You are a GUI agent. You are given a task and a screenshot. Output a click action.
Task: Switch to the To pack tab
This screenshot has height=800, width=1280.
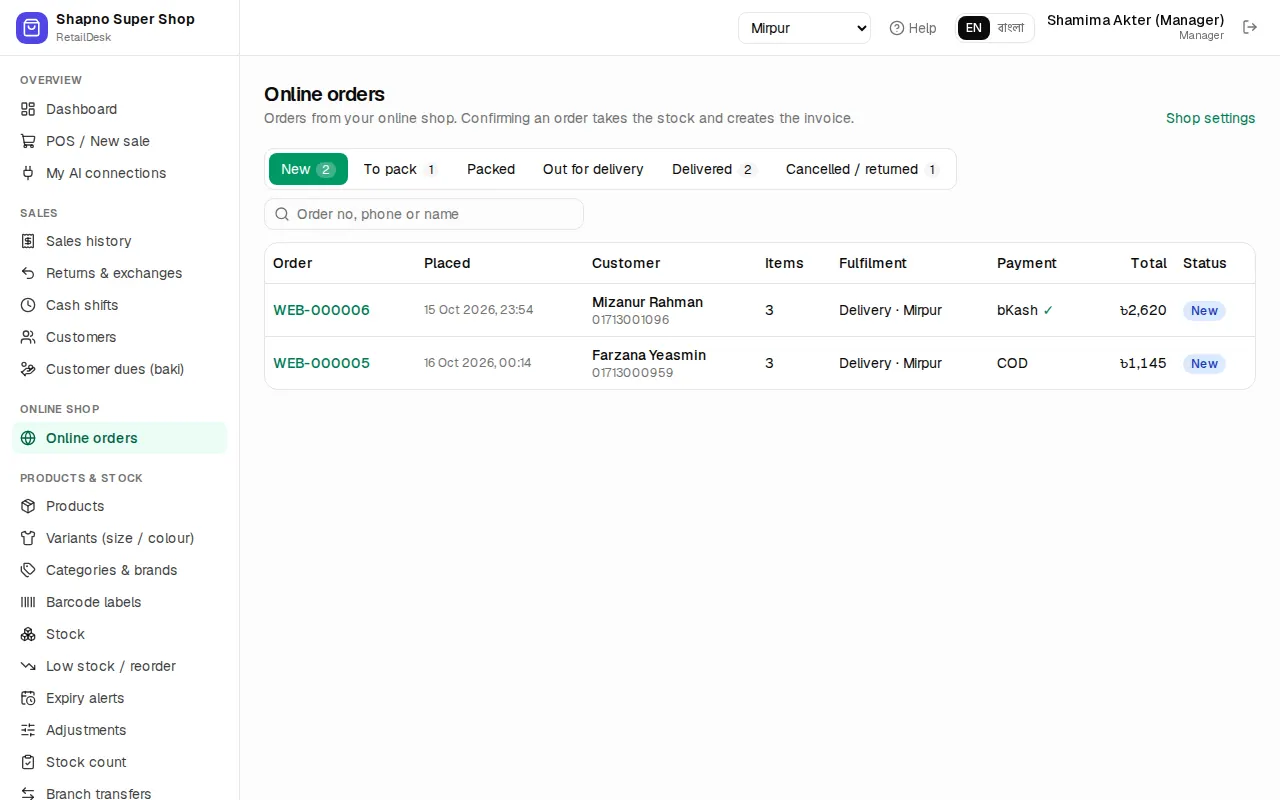click(x=400, y=169)
